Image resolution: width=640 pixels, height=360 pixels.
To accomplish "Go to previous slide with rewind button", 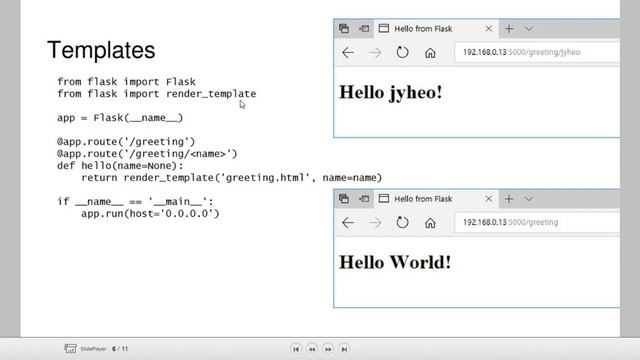I will click(312, 349).
